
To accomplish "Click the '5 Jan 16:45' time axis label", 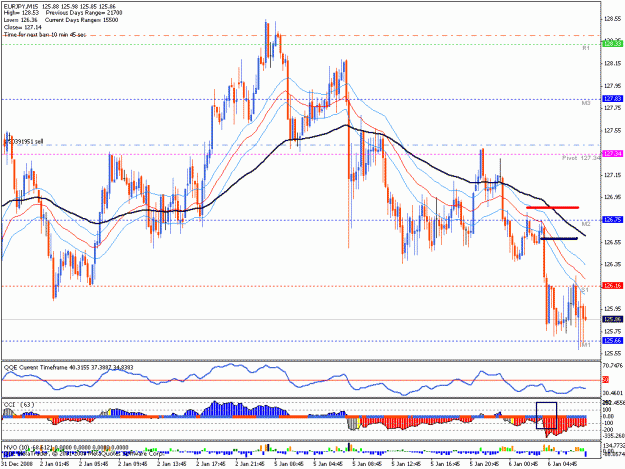I will point(446,464).
